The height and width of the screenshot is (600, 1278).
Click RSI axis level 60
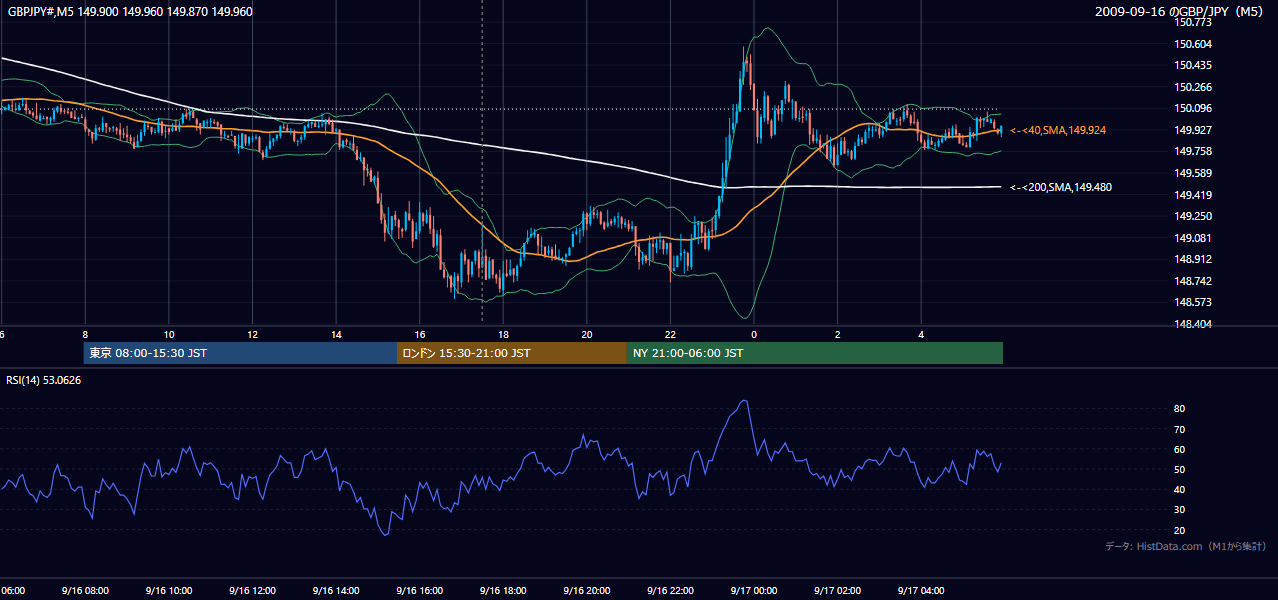(x=1180, y=449)
